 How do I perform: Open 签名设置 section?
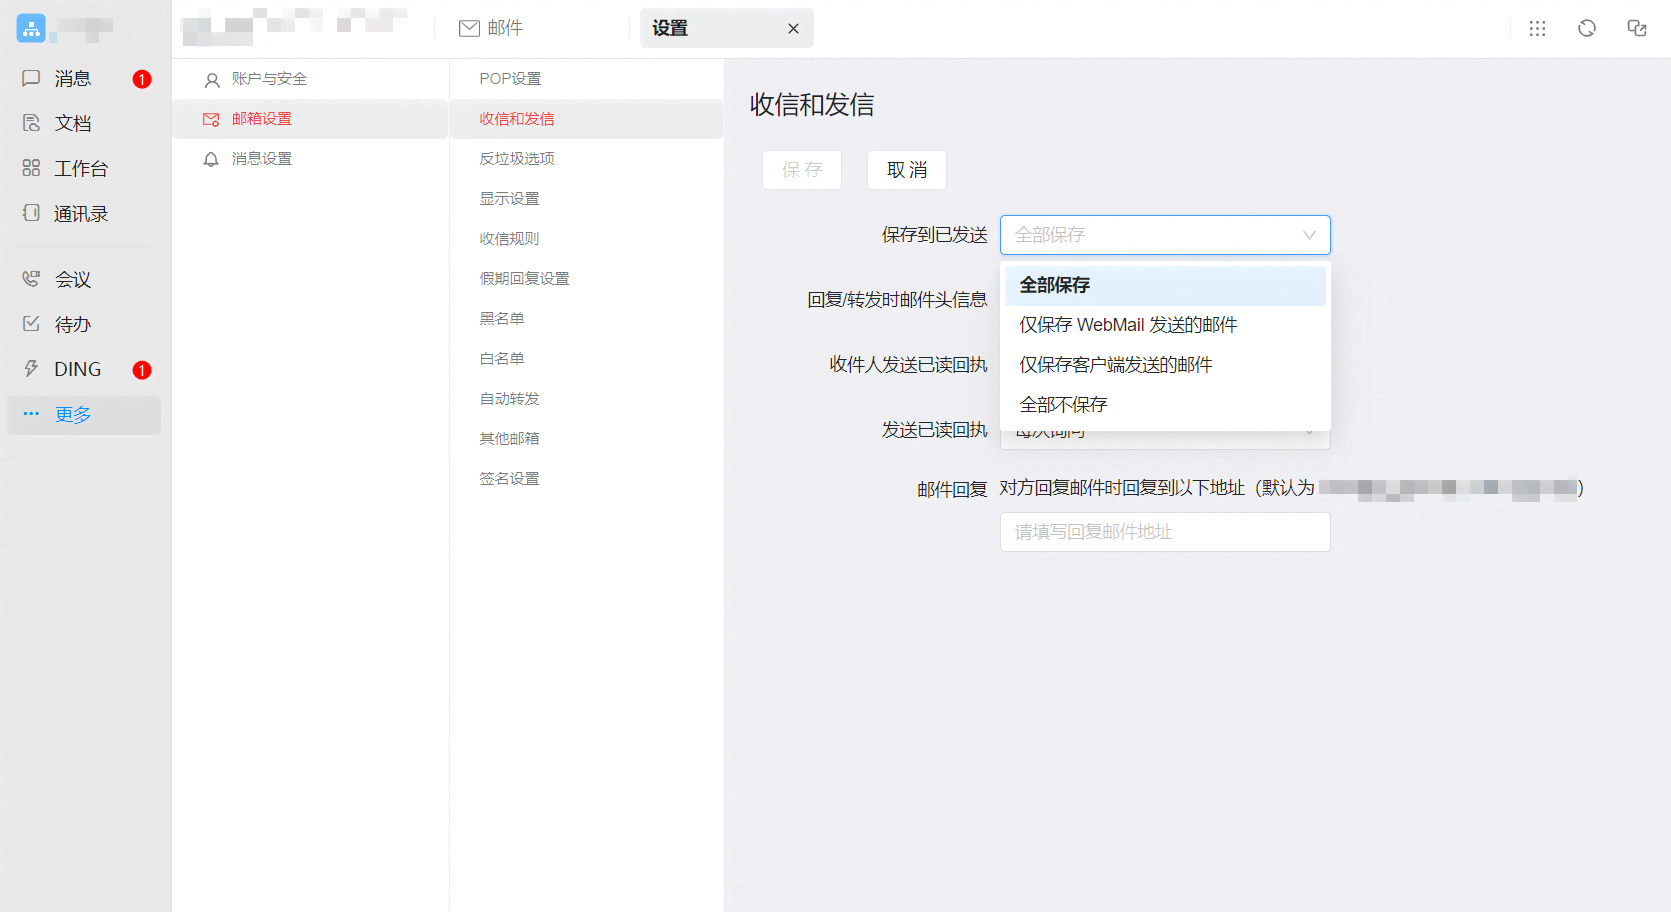[586, 479]
